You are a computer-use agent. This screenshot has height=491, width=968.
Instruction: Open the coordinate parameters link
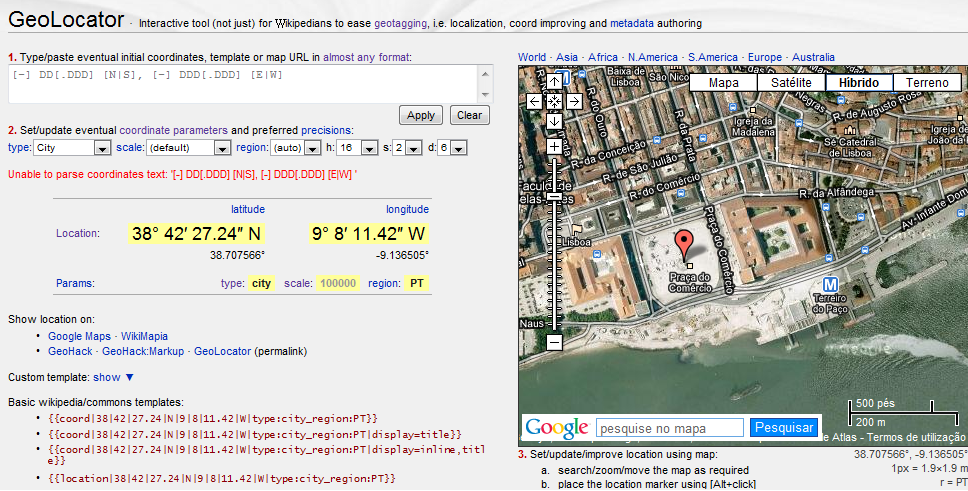tap(173, 130)
